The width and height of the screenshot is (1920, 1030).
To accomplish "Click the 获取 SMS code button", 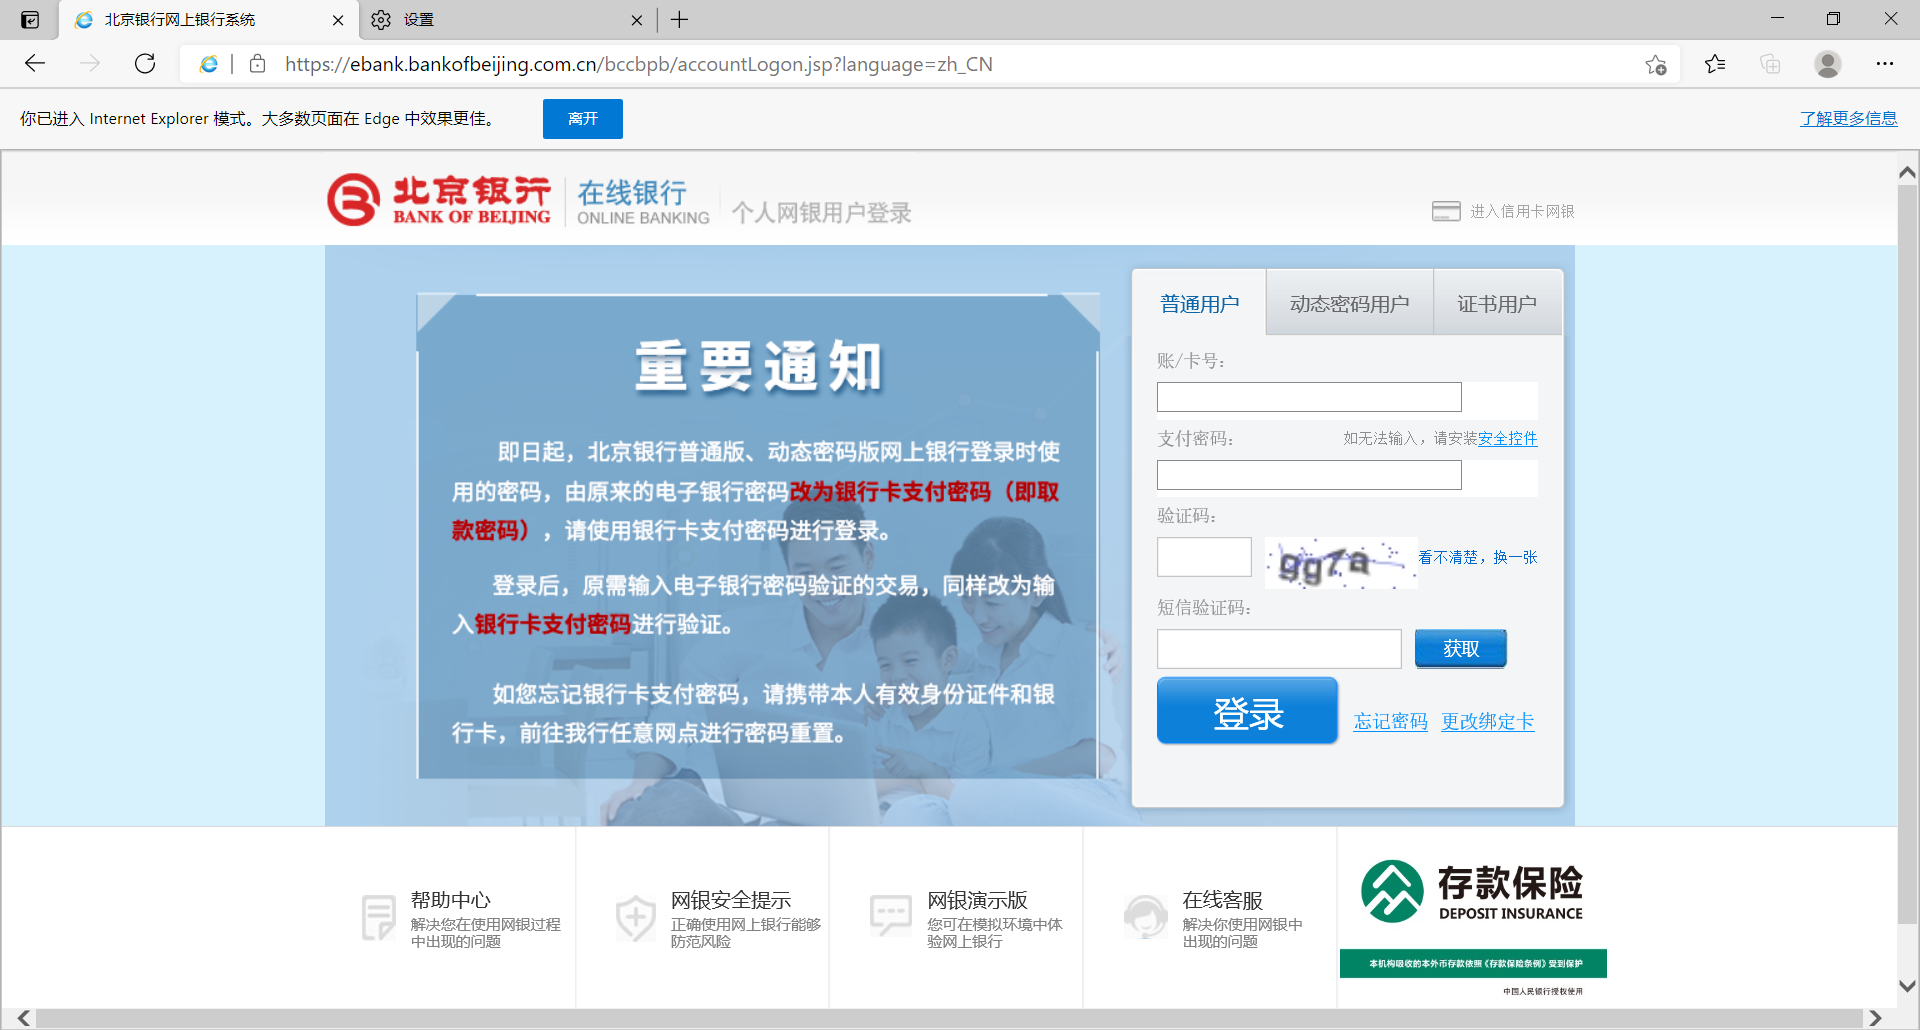I will pos(1461,649).
